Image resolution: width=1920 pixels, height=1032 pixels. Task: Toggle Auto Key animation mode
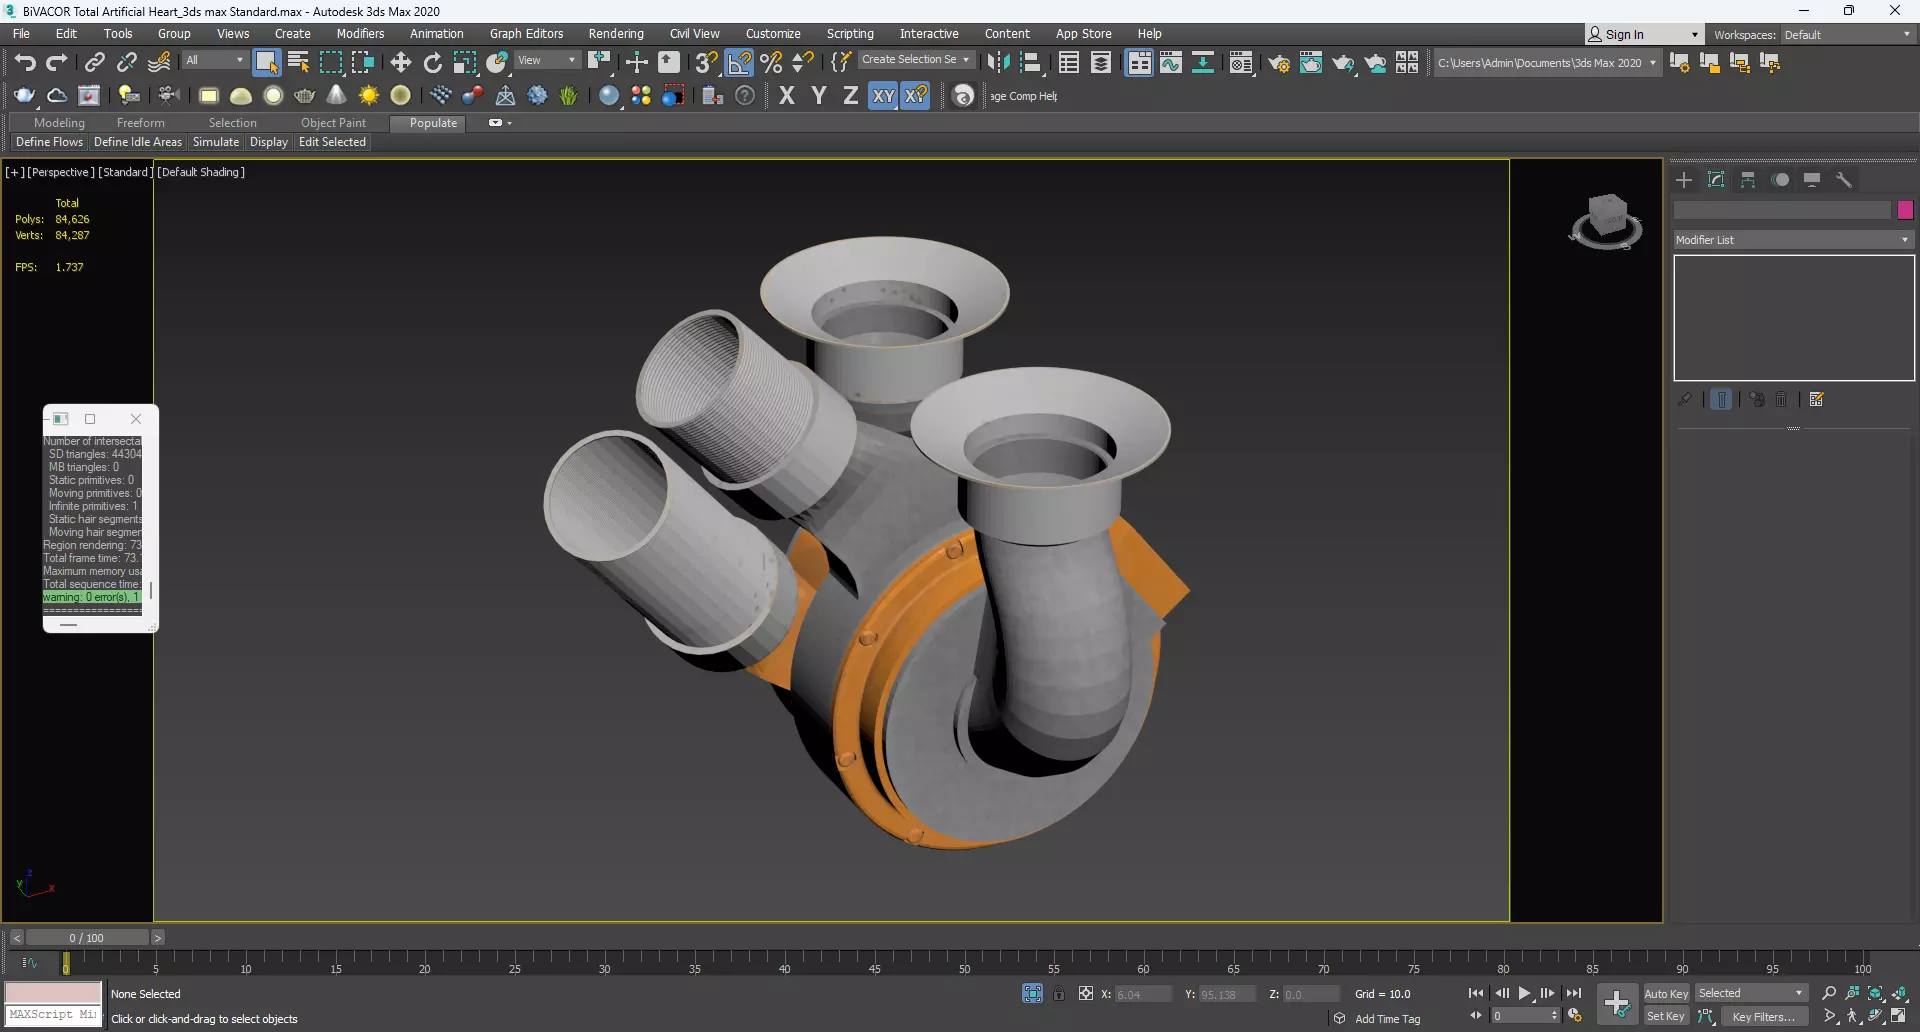click(1666, 993)
